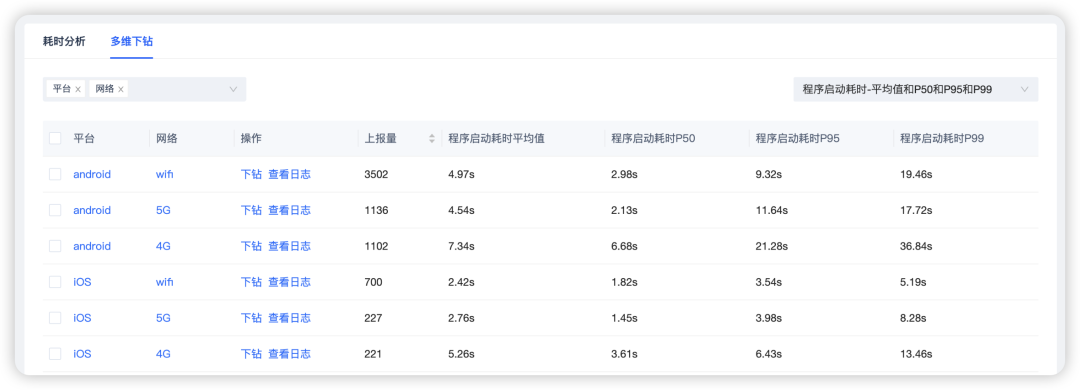Click 下钻 in the iOS wifi row

251,282
